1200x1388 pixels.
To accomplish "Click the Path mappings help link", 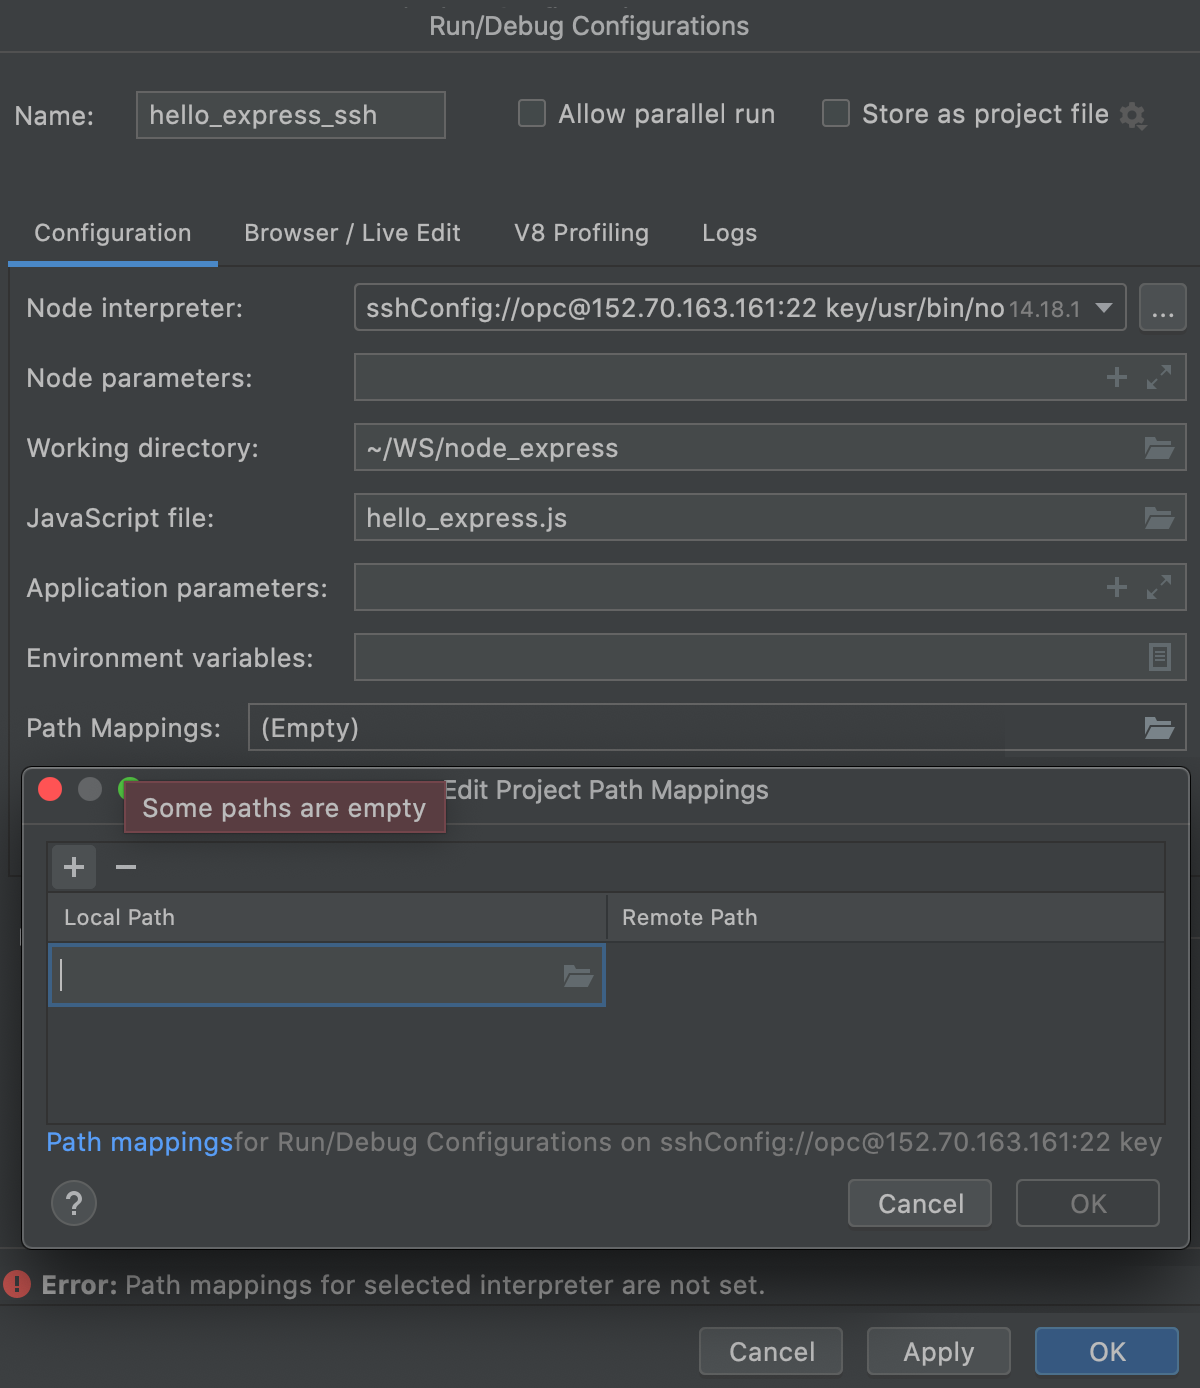I will (x=139, y=1142).
